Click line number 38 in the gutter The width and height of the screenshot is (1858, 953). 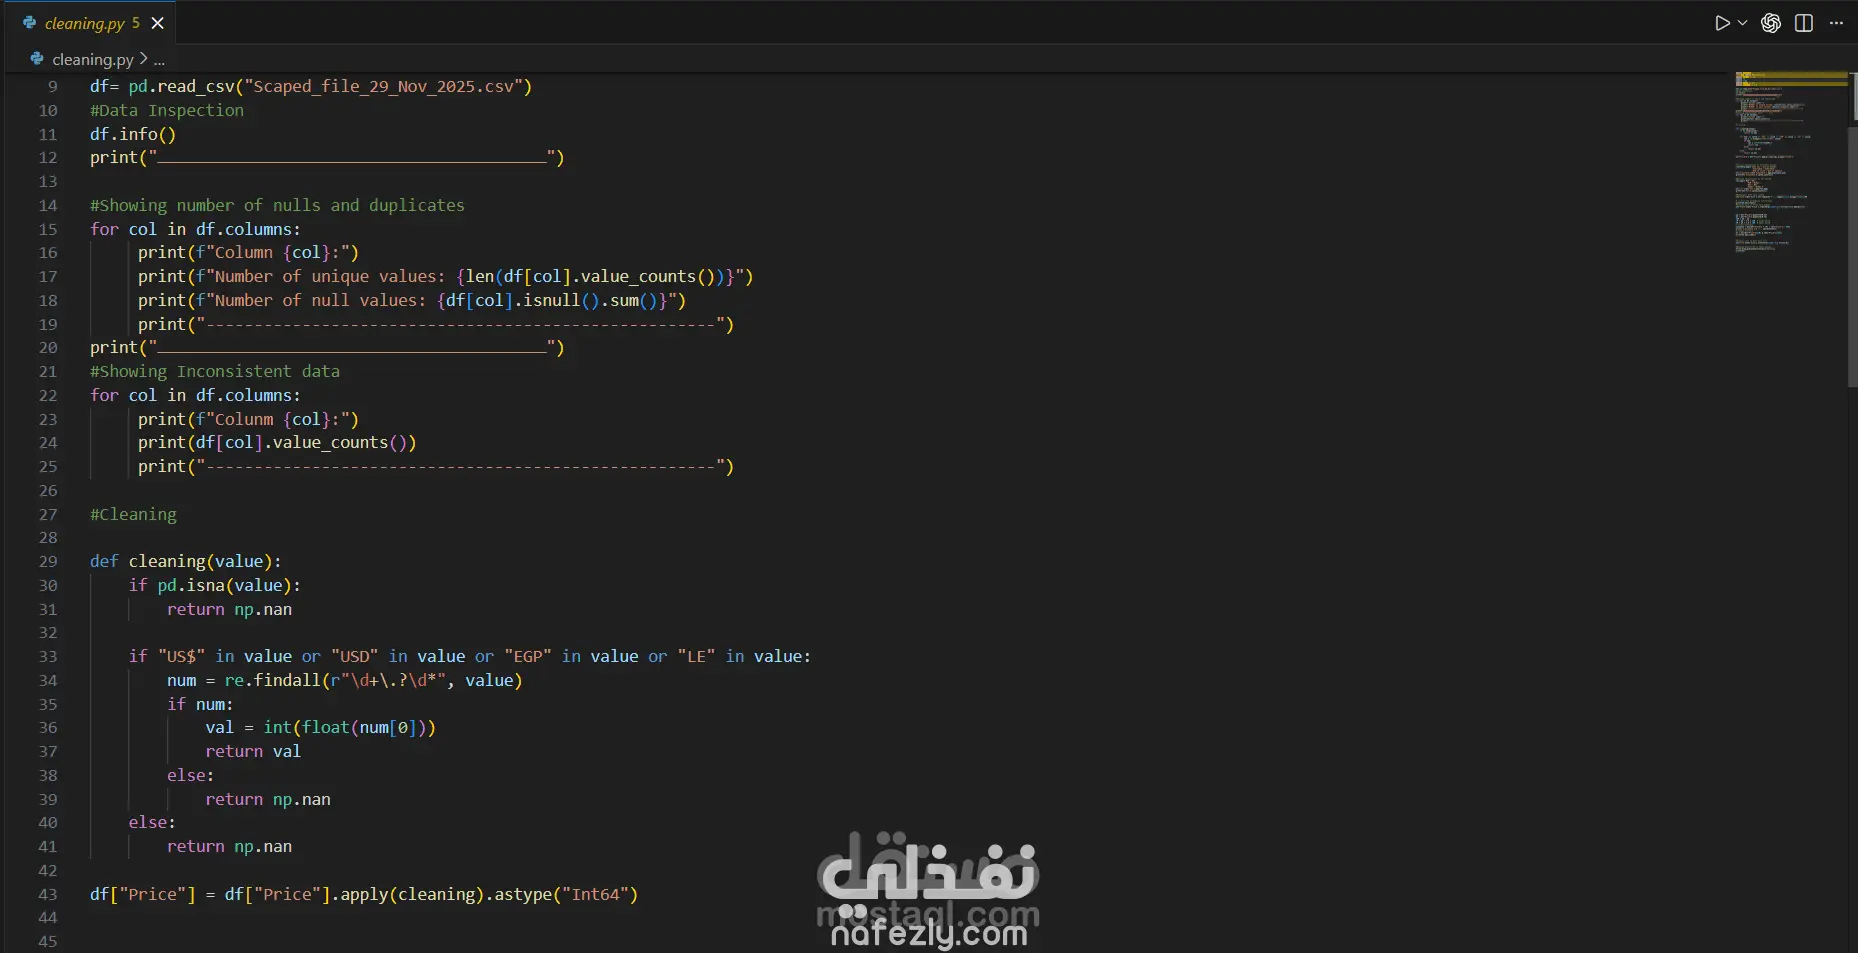pyautogui.click(x=48, y=775)
